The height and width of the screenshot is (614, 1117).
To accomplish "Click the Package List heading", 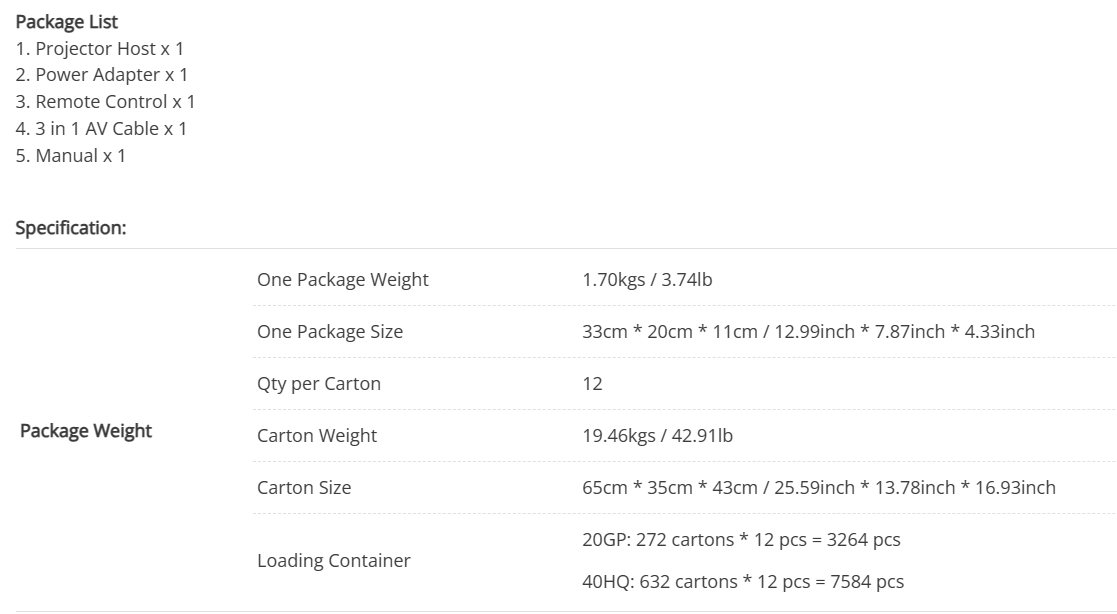I will tap(67, 22).
